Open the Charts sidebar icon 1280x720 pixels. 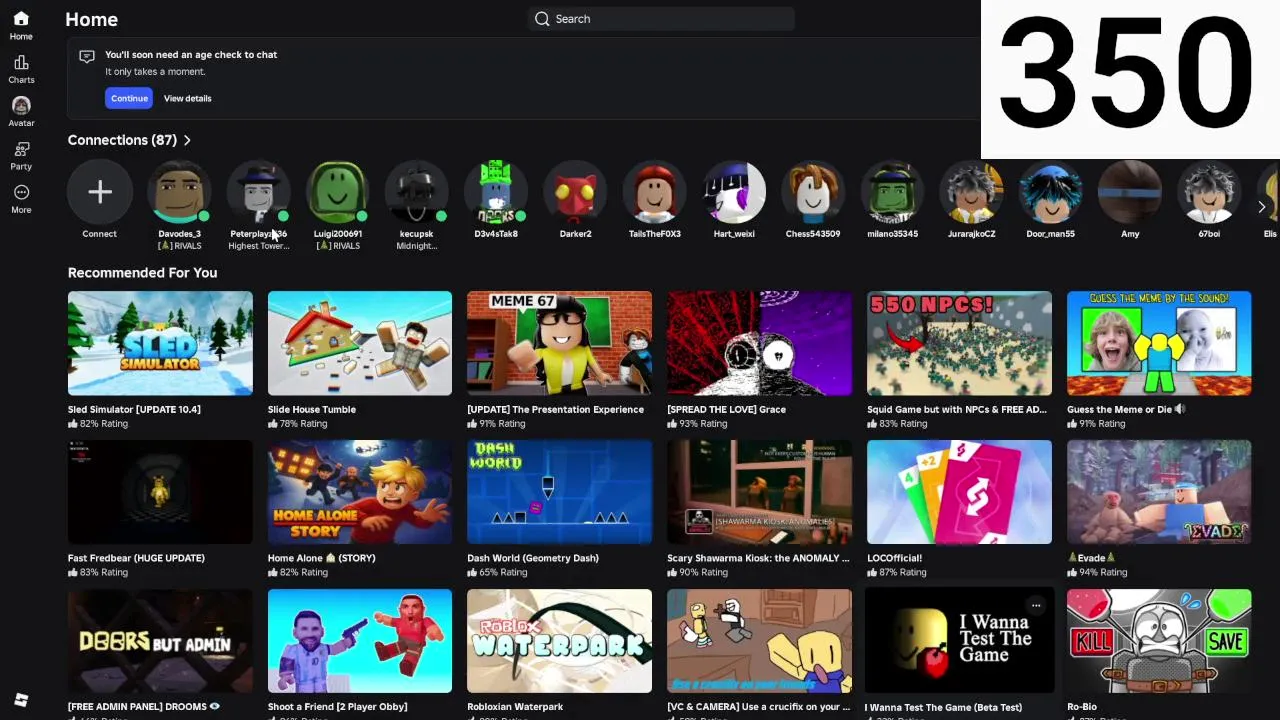coord(21,62)
